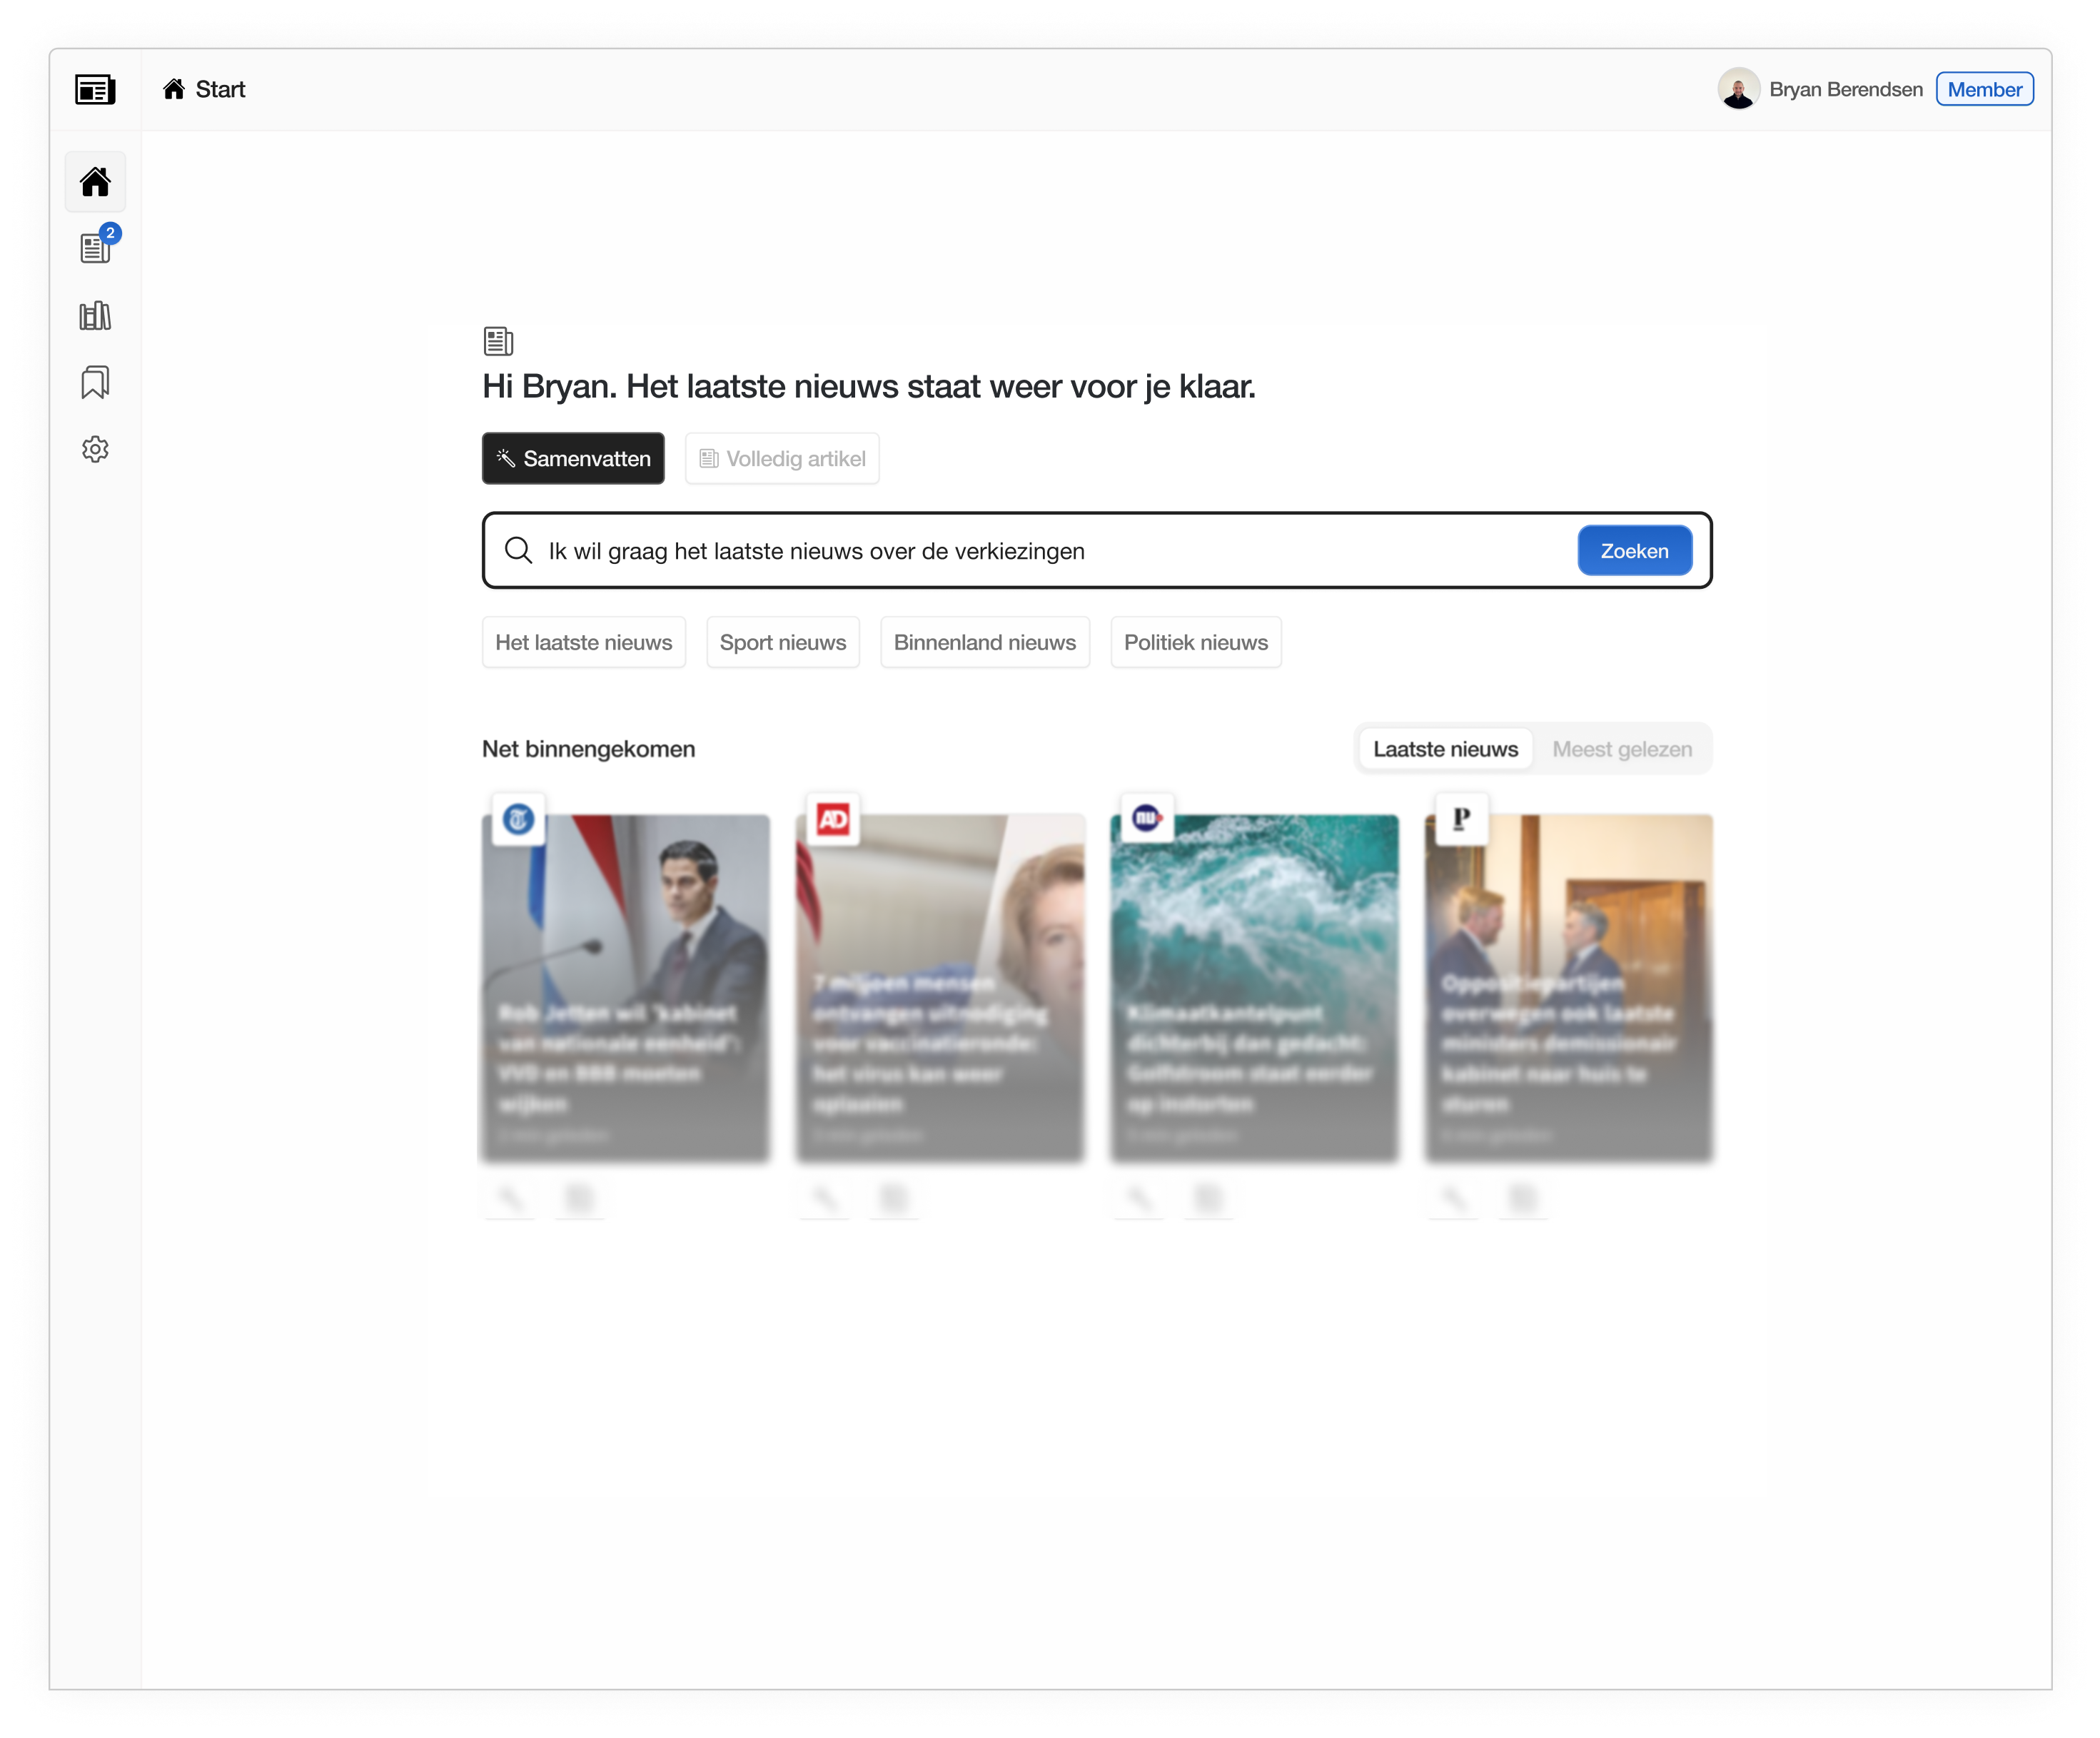Image resolution: width=2100 pixels, height=1738 pixels.
Task: Enable Samenvatten mode
Action: click(573, 458)
